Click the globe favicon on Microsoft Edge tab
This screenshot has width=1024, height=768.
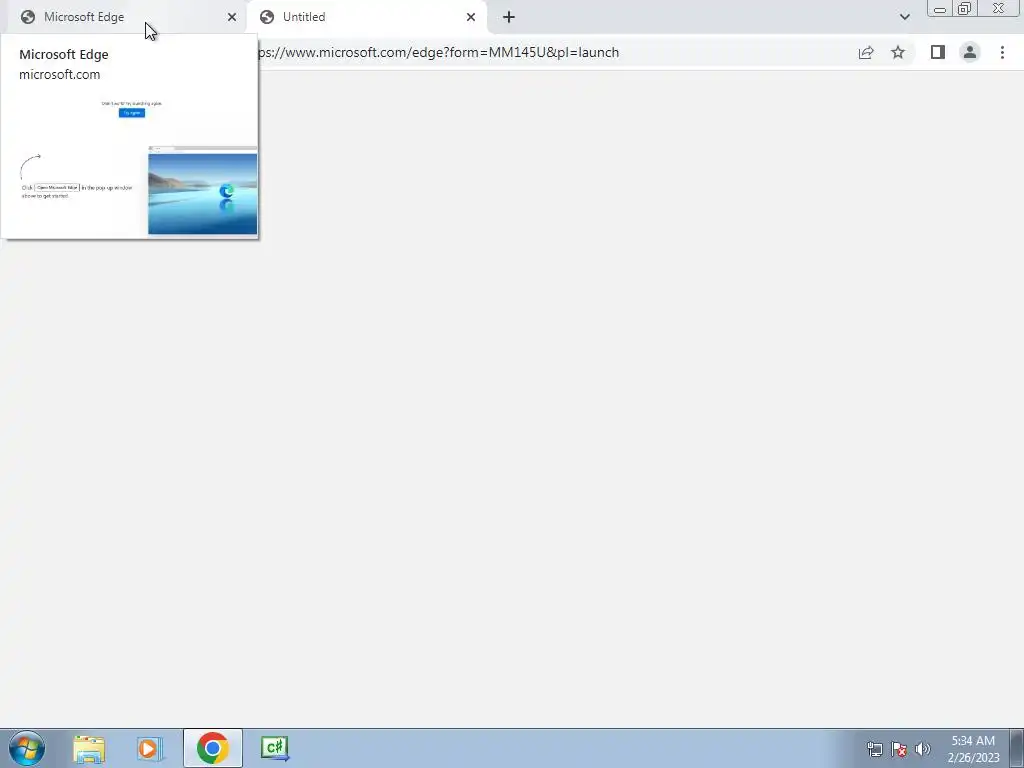[x=27, y=17]
